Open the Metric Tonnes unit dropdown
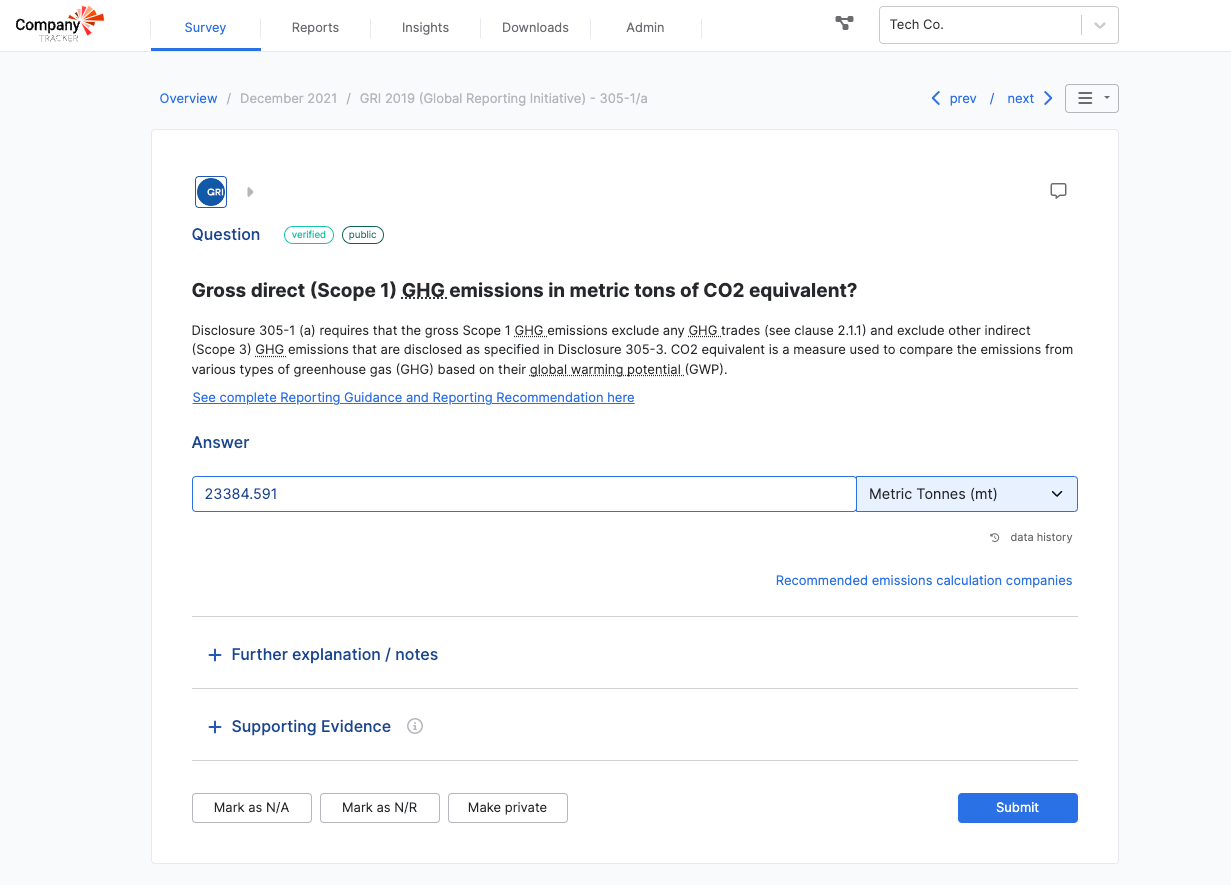The width and height of the screenshot is (1231, 885). [x=966, y=494]
